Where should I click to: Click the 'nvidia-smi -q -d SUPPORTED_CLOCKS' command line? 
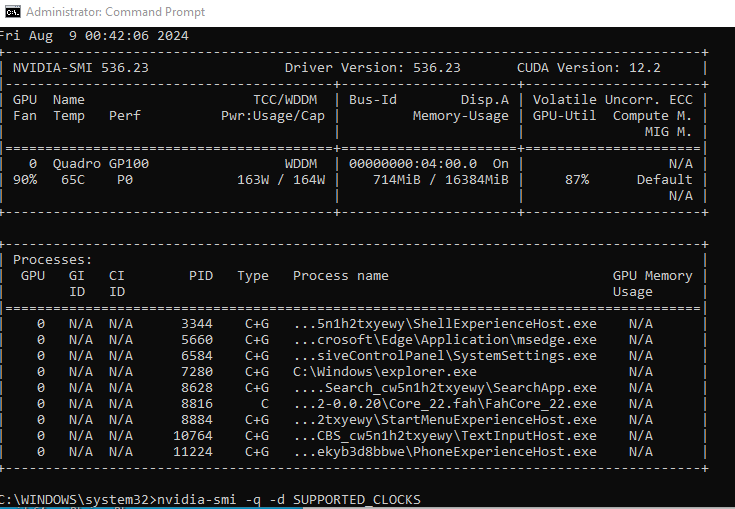pyautogui.click(x=289, y=499)
